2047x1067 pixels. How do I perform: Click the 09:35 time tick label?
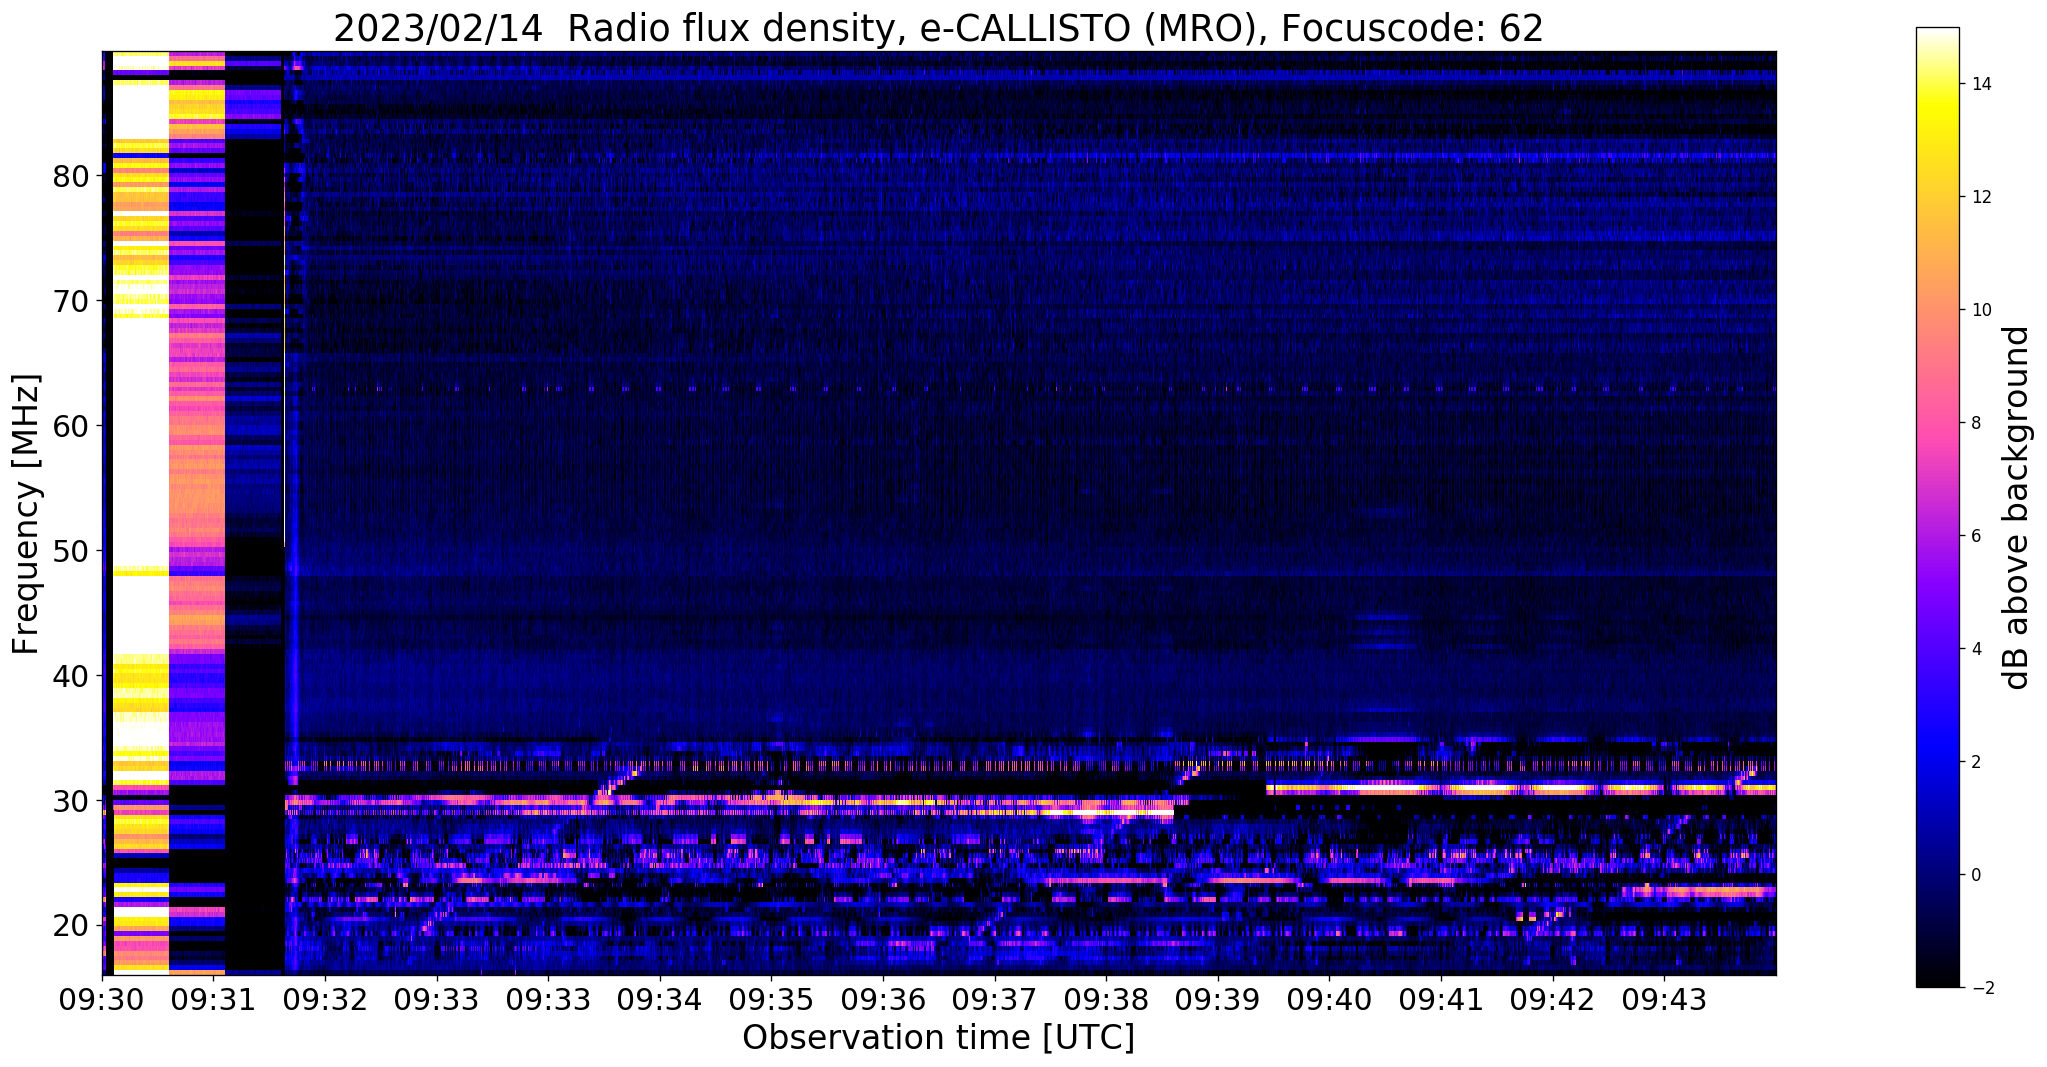771,1000
